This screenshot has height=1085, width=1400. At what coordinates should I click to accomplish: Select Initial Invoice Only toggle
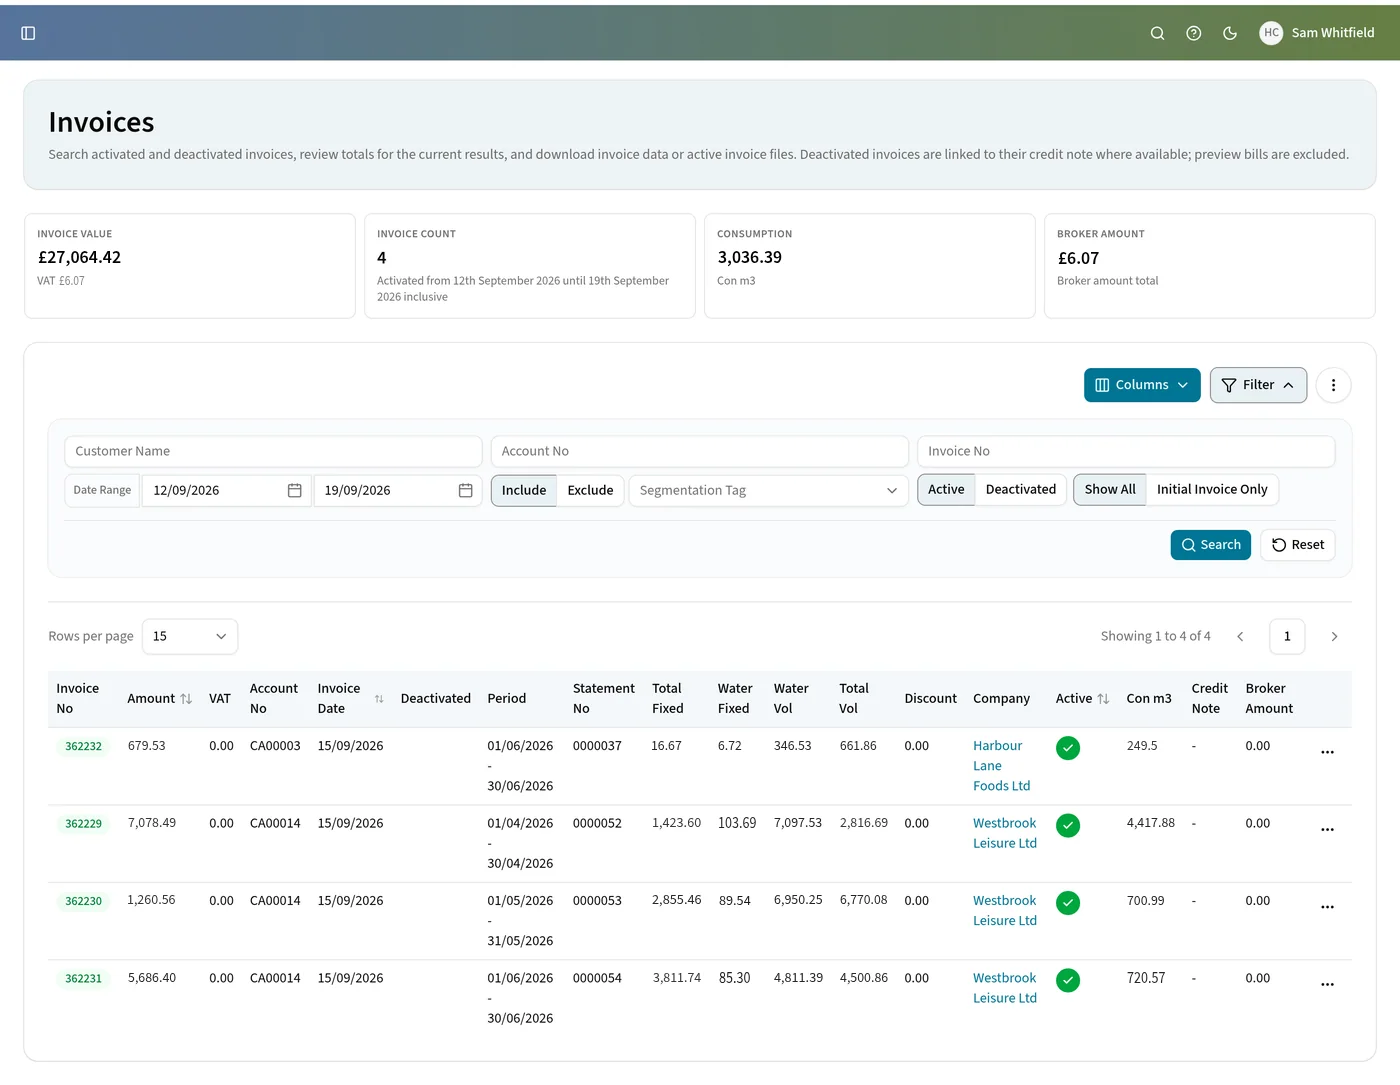pos(1212,489)
